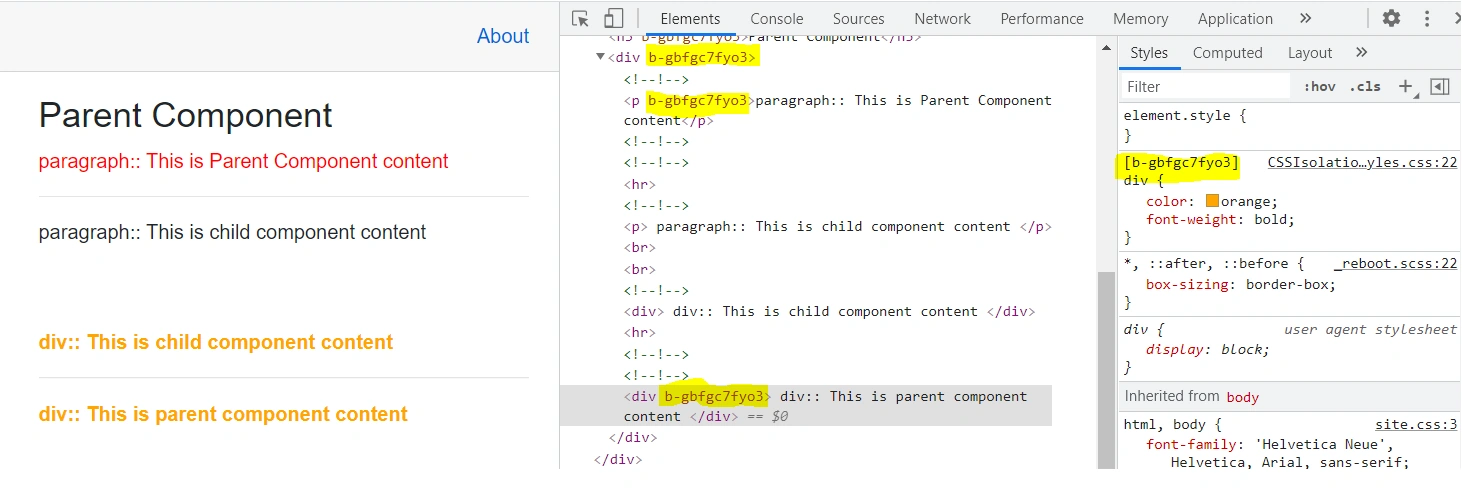This screenshot has width=1462, height=494.
Task: Open the DevTools three-dot customize menu
Action: pyautogui.click(x=1427, y=18)
